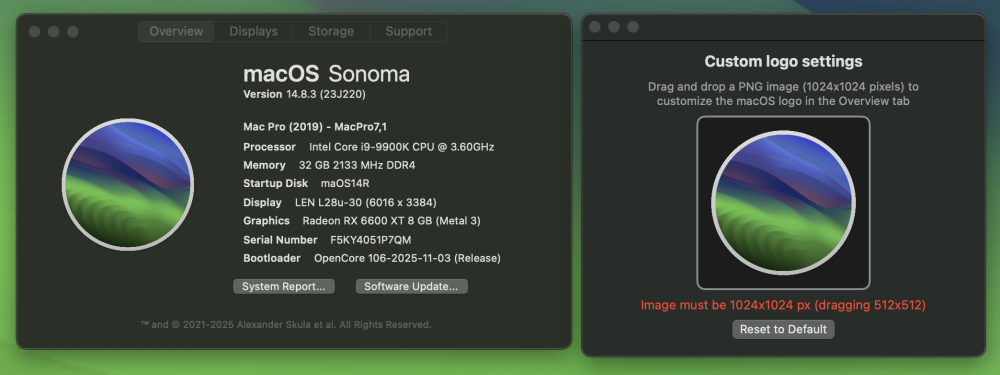Click the Bootloader OpenCore version text

(408, 258)
